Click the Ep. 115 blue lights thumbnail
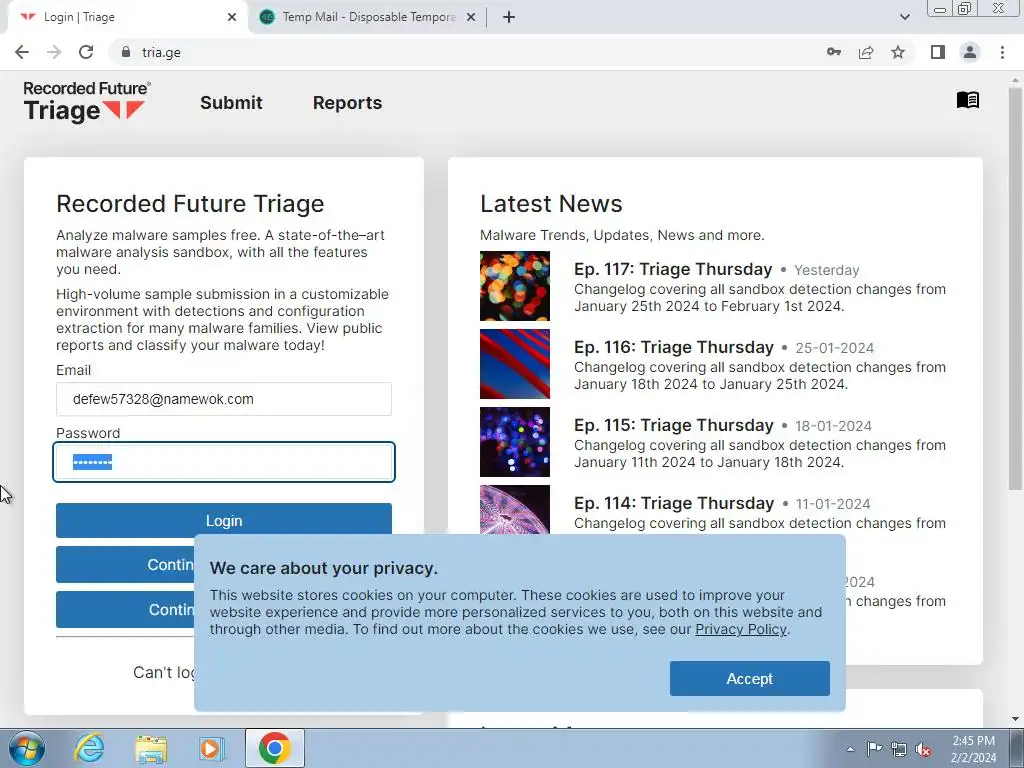 point(515,442)
